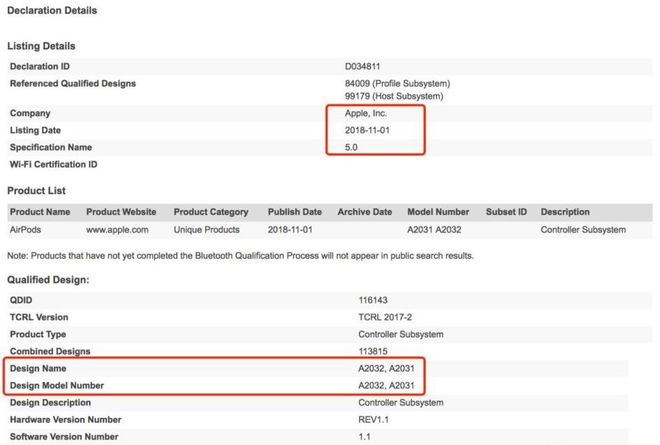Viewport: 660px width, 445px height.
Task: Select the 113815 combined designs value
Action: 373,352
